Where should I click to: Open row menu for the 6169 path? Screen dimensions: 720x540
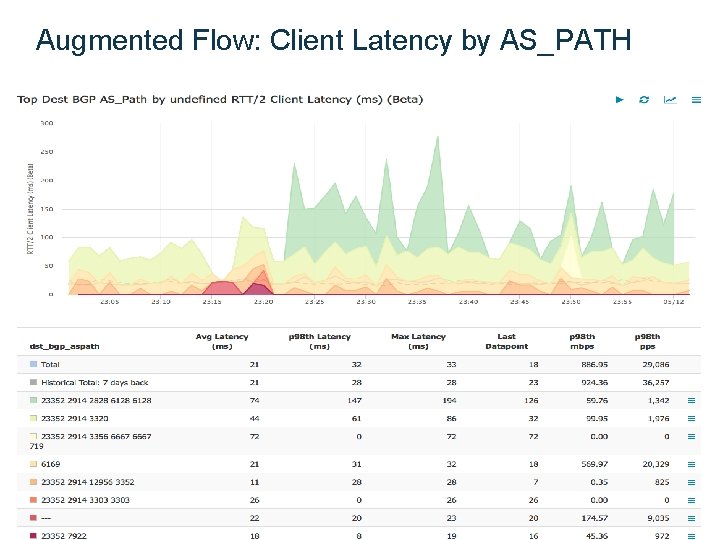(691, 464)
